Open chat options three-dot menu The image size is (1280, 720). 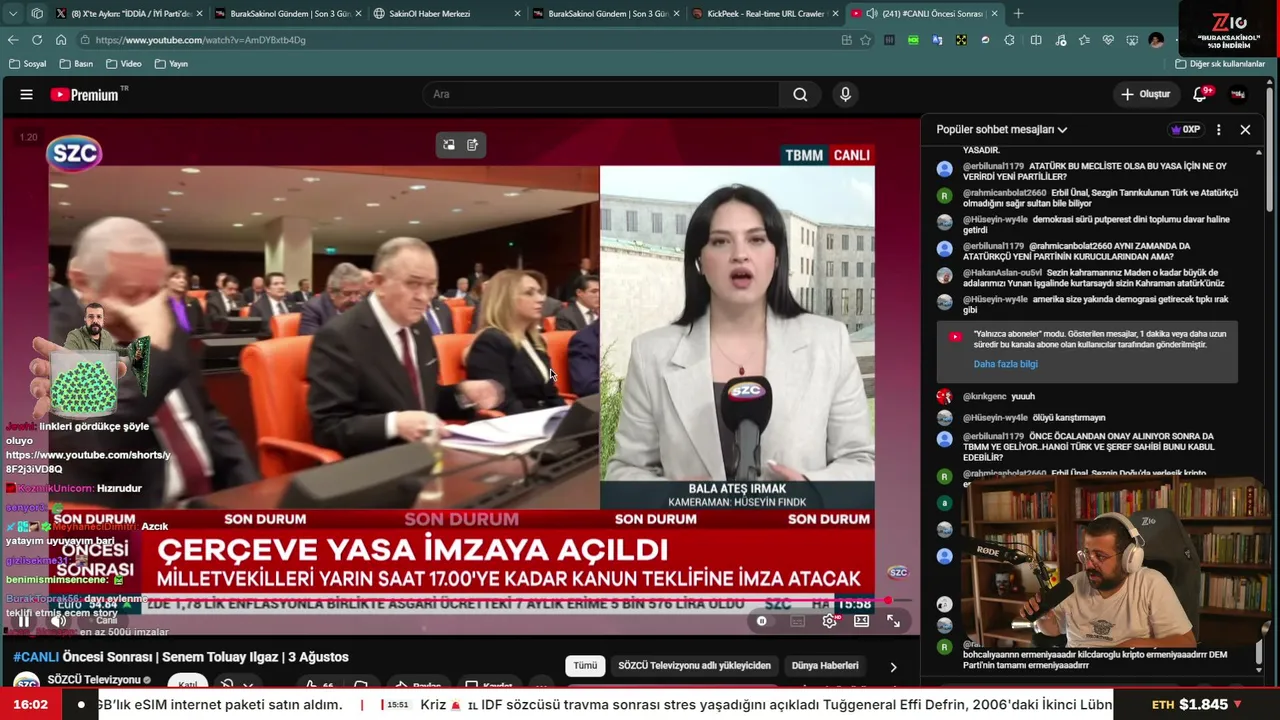(1218, 130)
